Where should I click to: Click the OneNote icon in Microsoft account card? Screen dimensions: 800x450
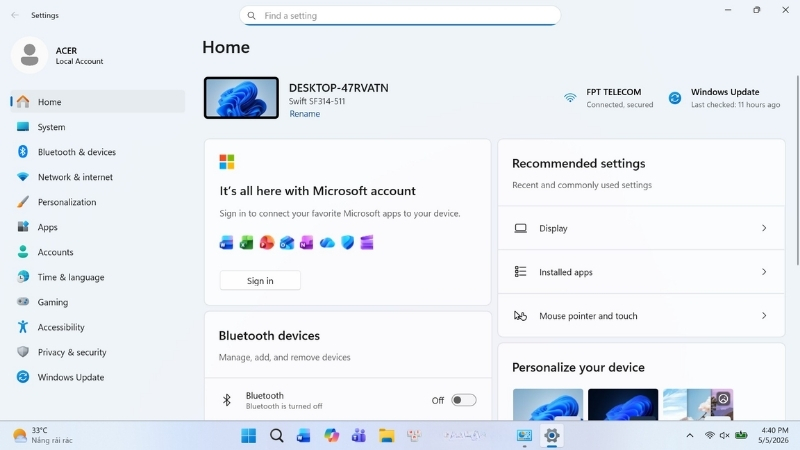coord(307,243)
